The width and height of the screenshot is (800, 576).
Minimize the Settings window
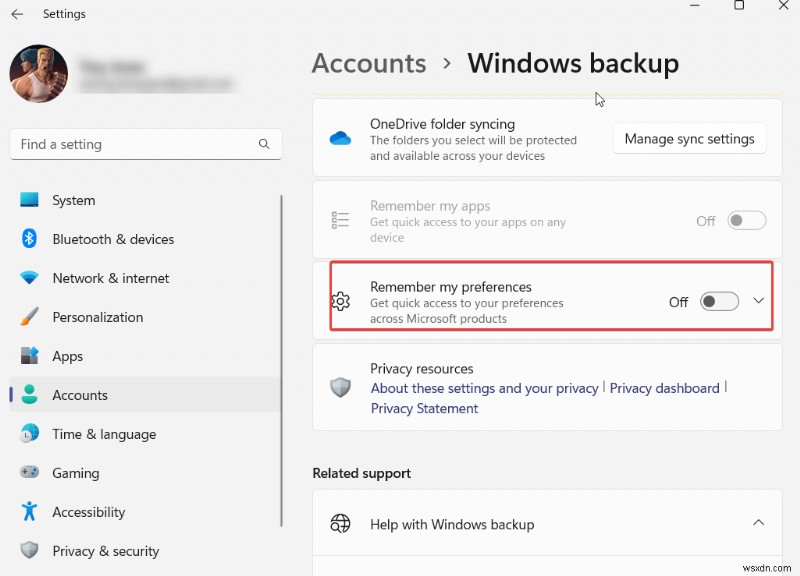[694, 5]
